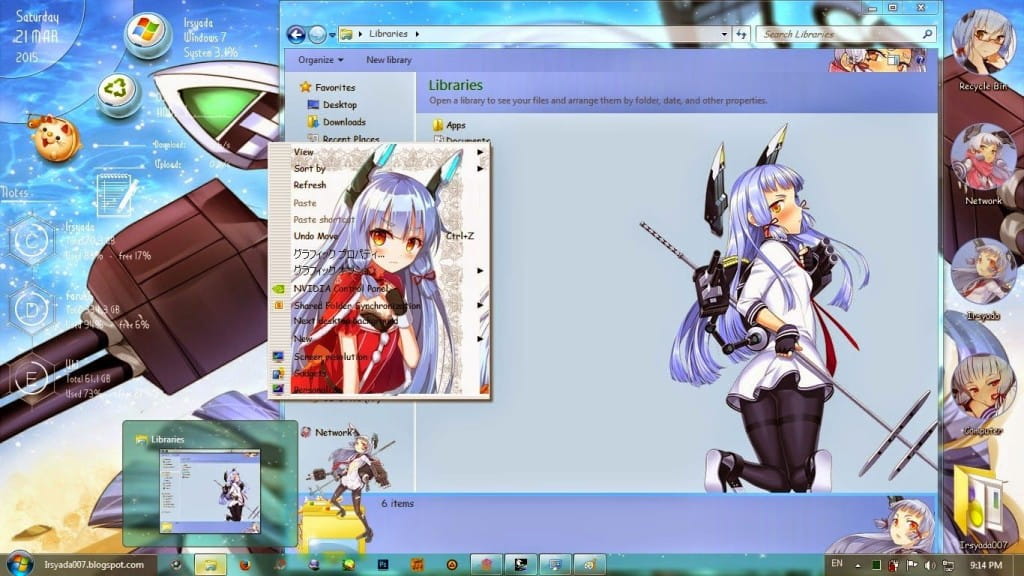Open the Apps library folder

(x=455, y=125)
